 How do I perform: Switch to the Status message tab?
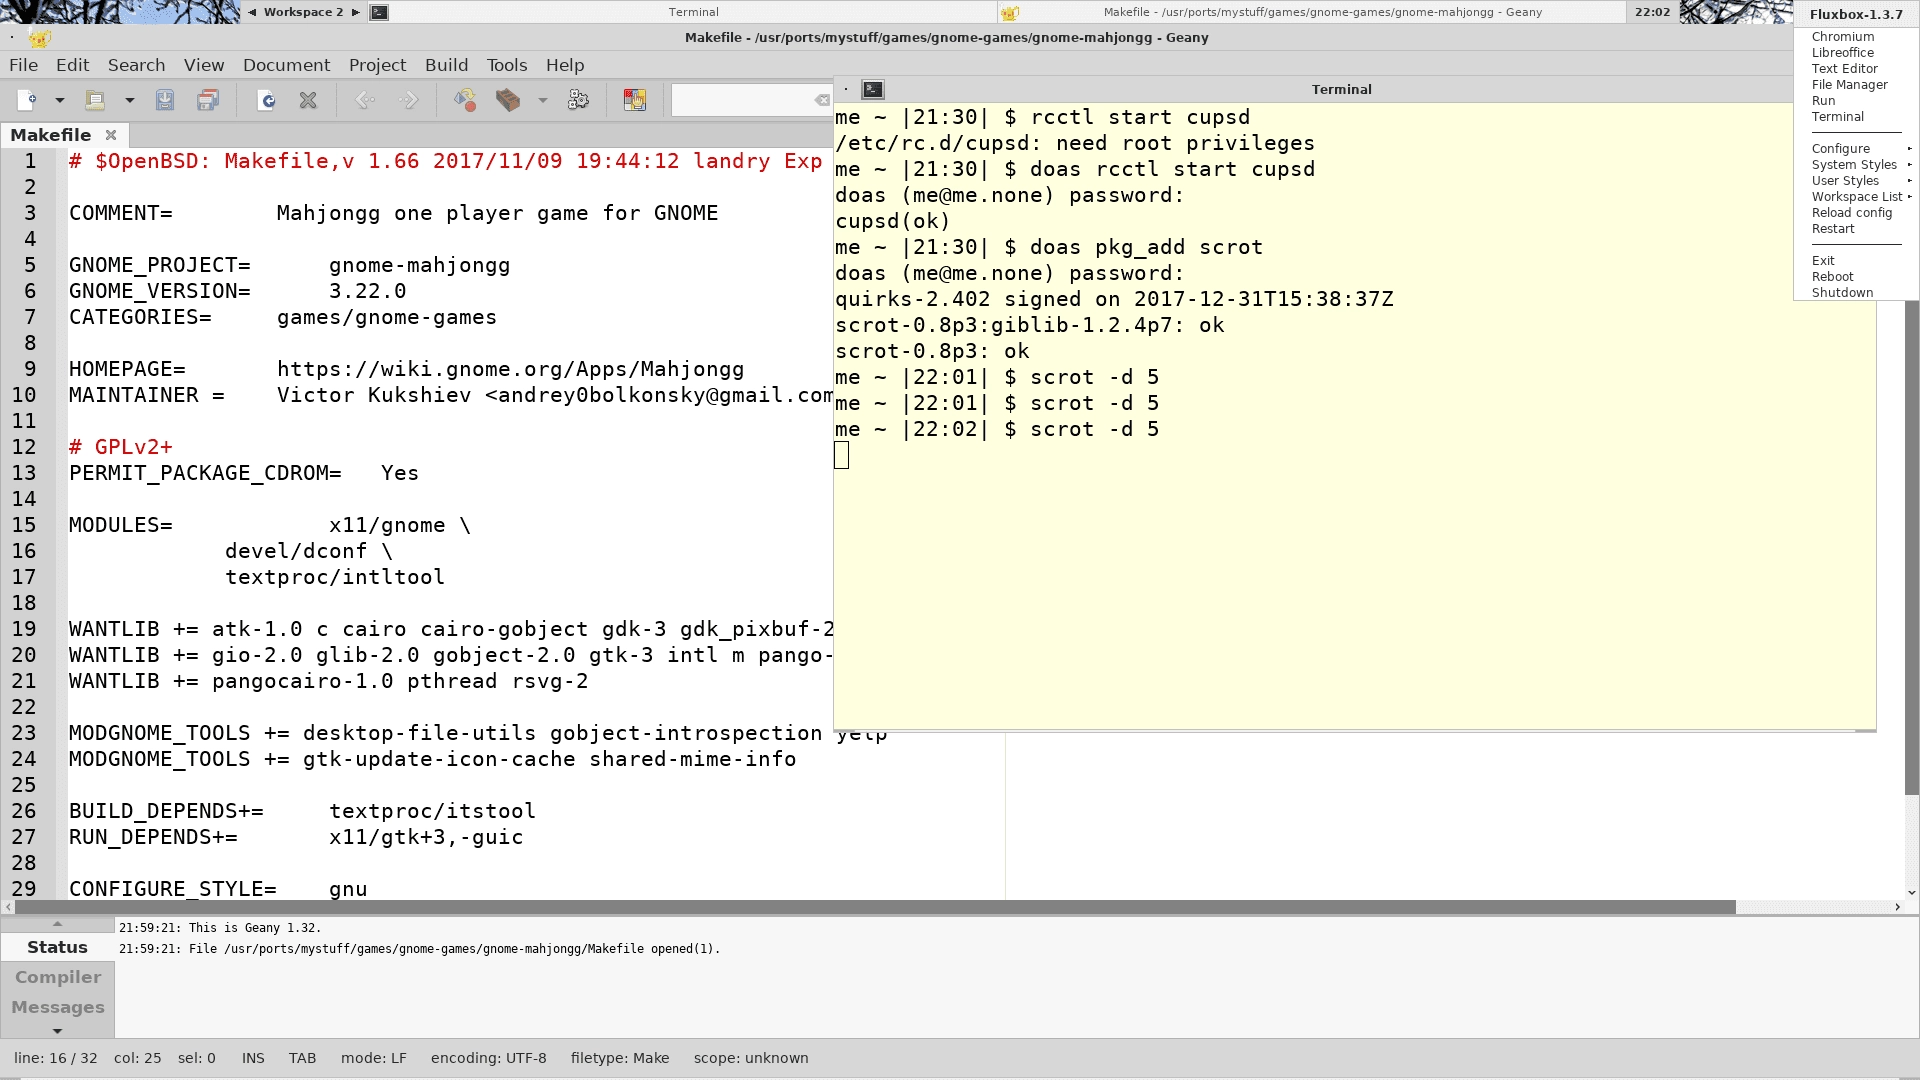pyautogui.click(x=57, y=947)
